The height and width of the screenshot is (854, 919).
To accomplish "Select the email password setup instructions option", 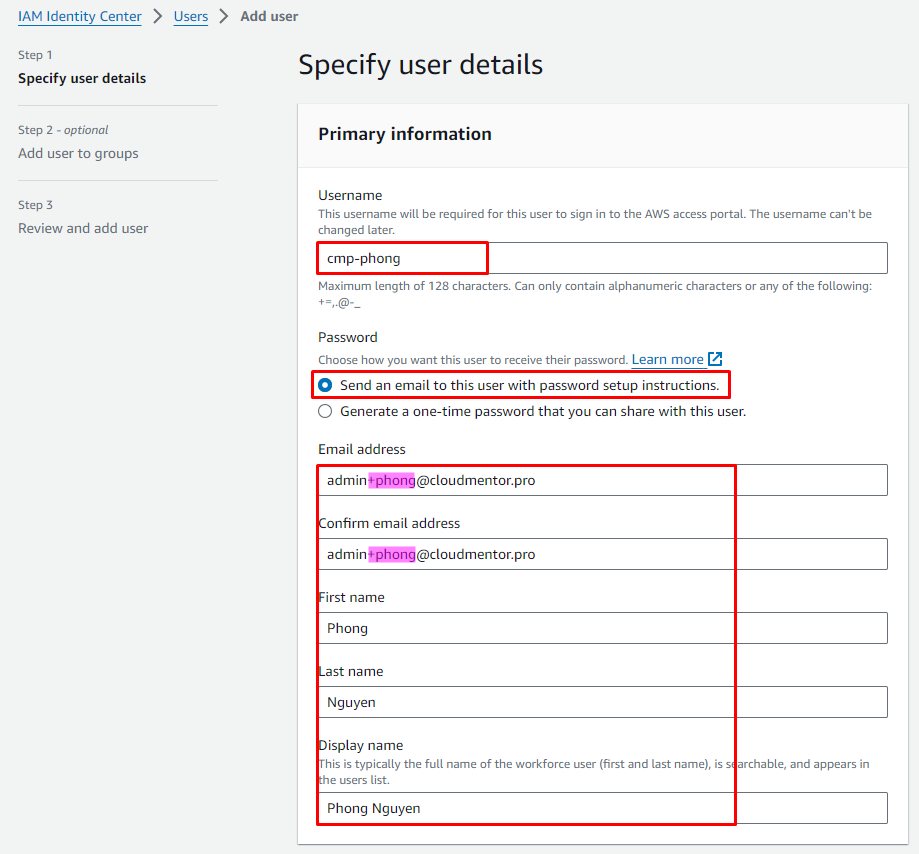I will click(x=325, y=385).
